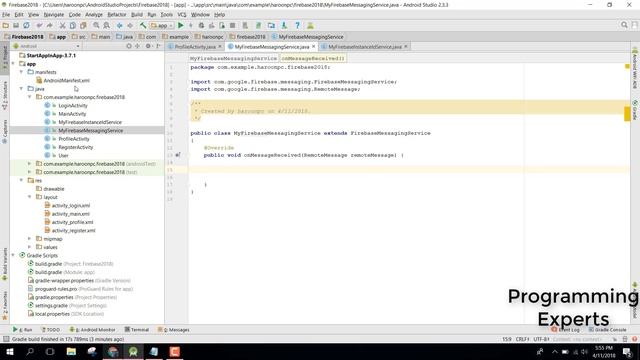640x360 pixels.
Task: Click the Open folder toolbar icon
Action: (x=6, y=25)
